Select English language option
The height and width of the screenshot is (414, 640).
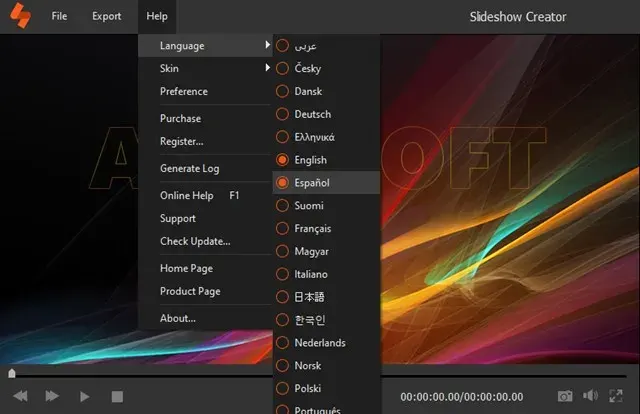tap(327, 160)
